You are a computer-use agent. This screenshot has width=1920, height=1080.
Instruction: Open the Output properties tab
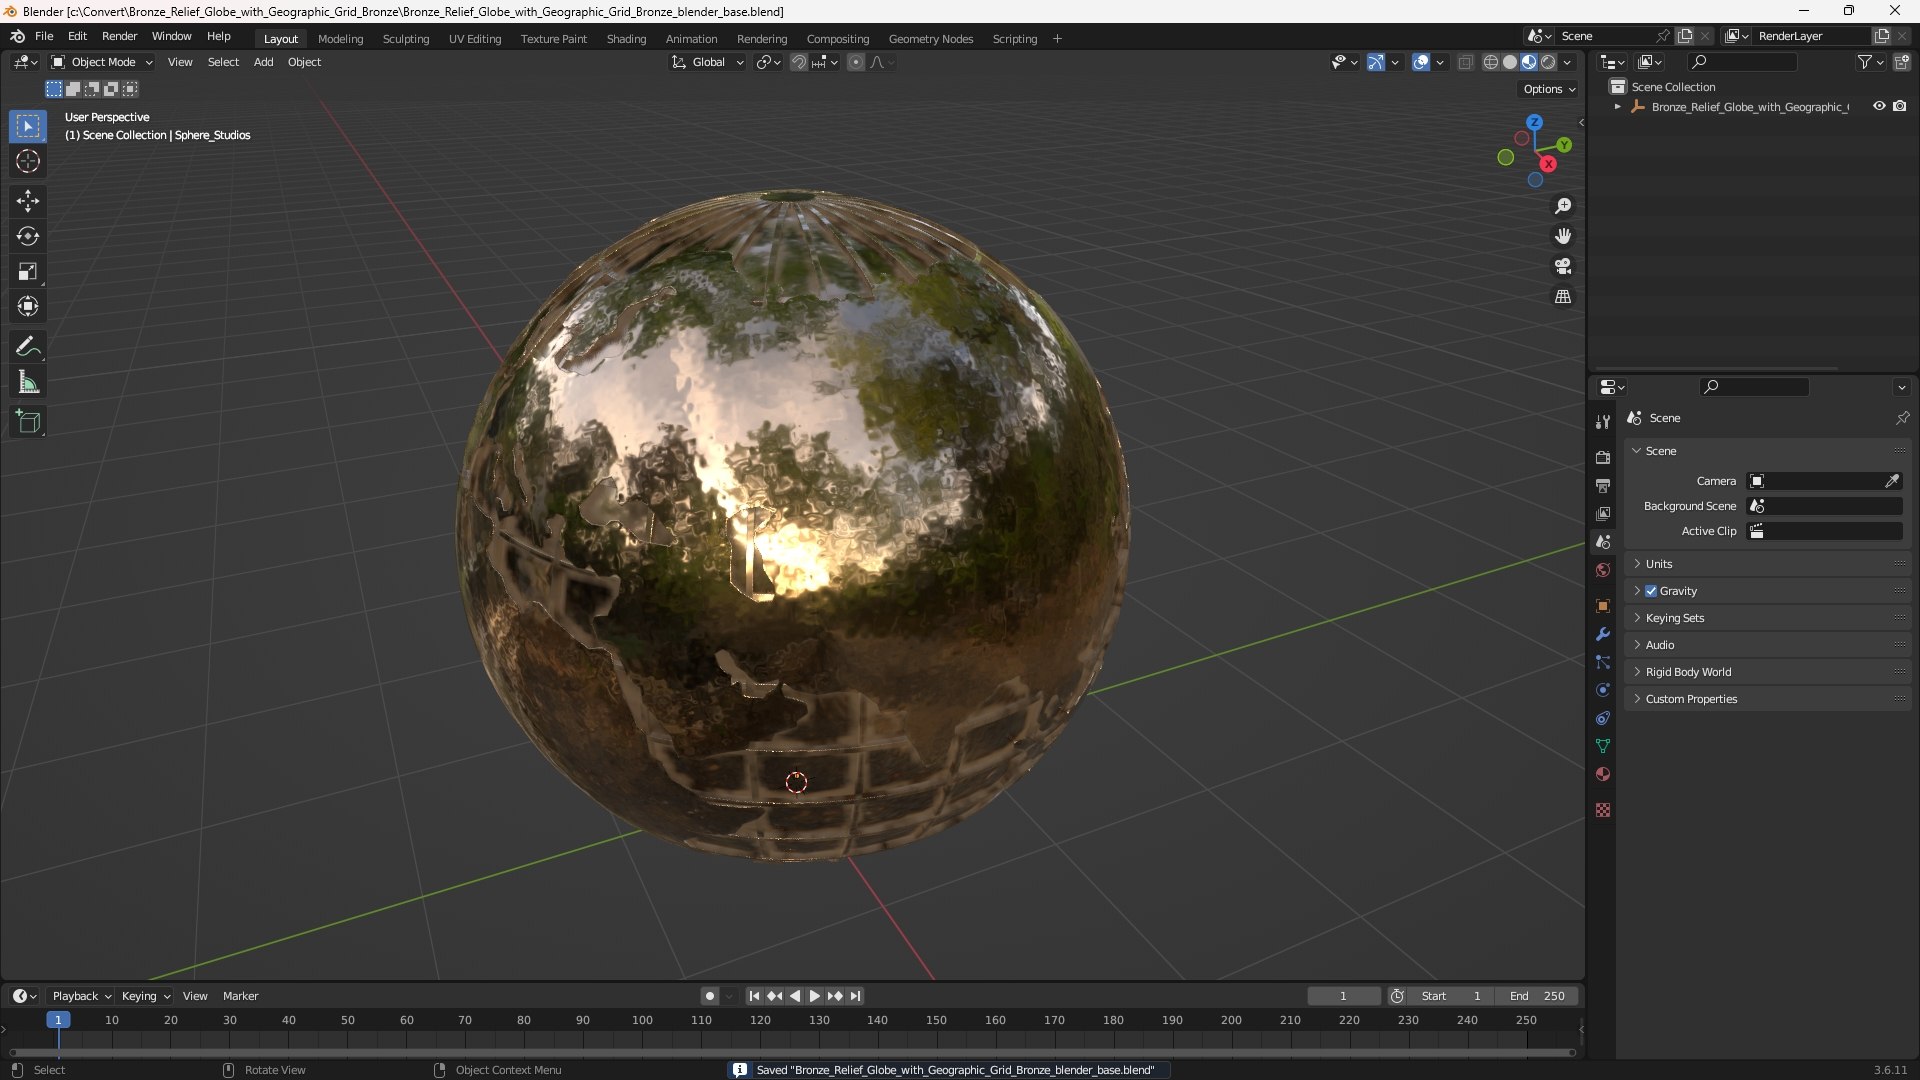[x=1603, y=485]
